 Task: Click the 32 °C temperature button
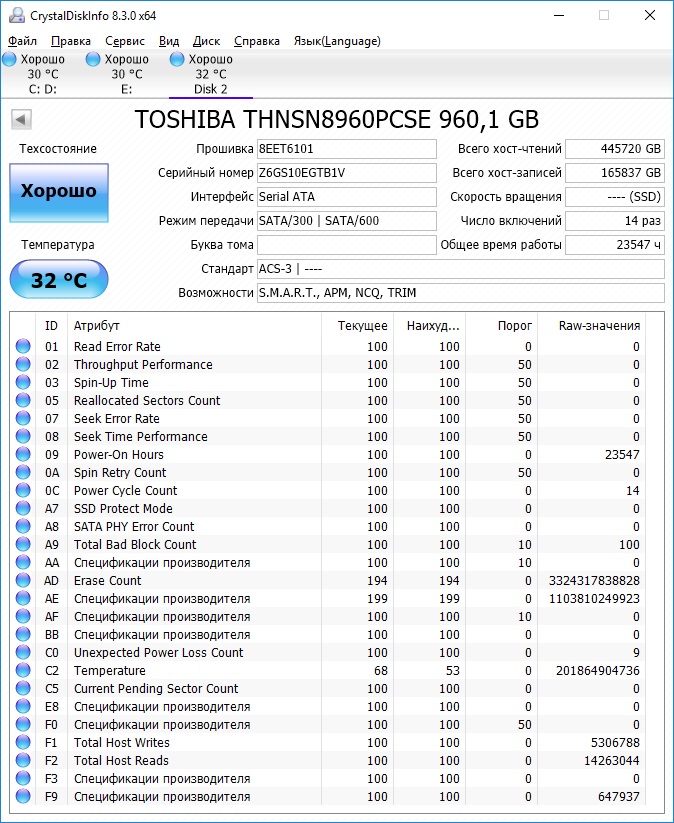click(59, 279)
